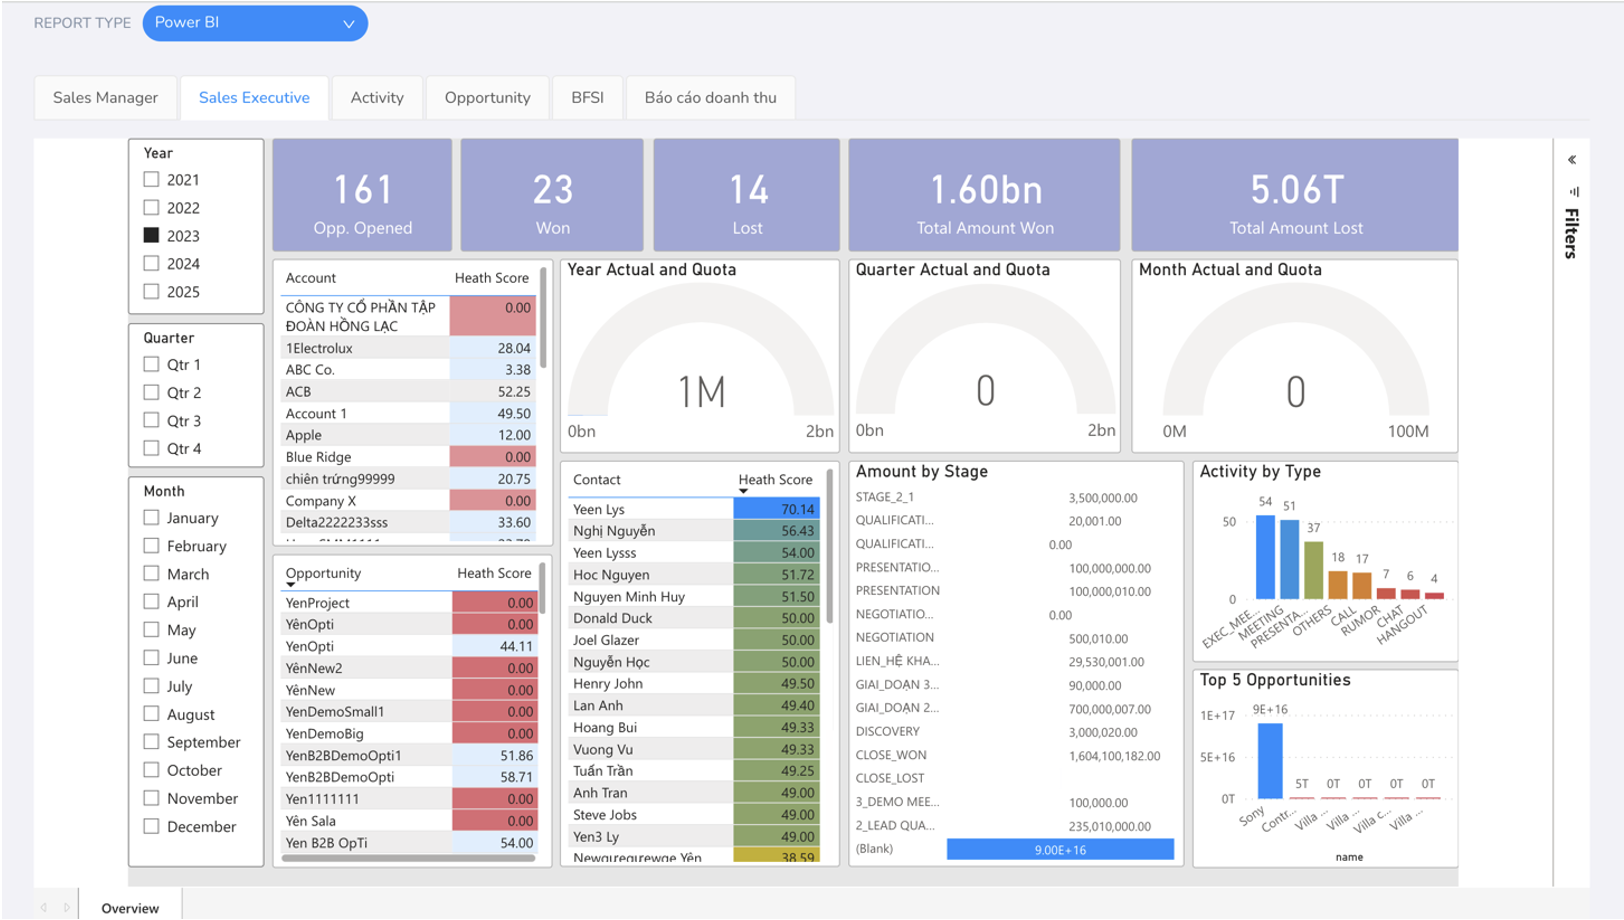Screen dimensions: 1624x920
Task: Expand the Filters pane with double chevron
Action: (1572, 160)
